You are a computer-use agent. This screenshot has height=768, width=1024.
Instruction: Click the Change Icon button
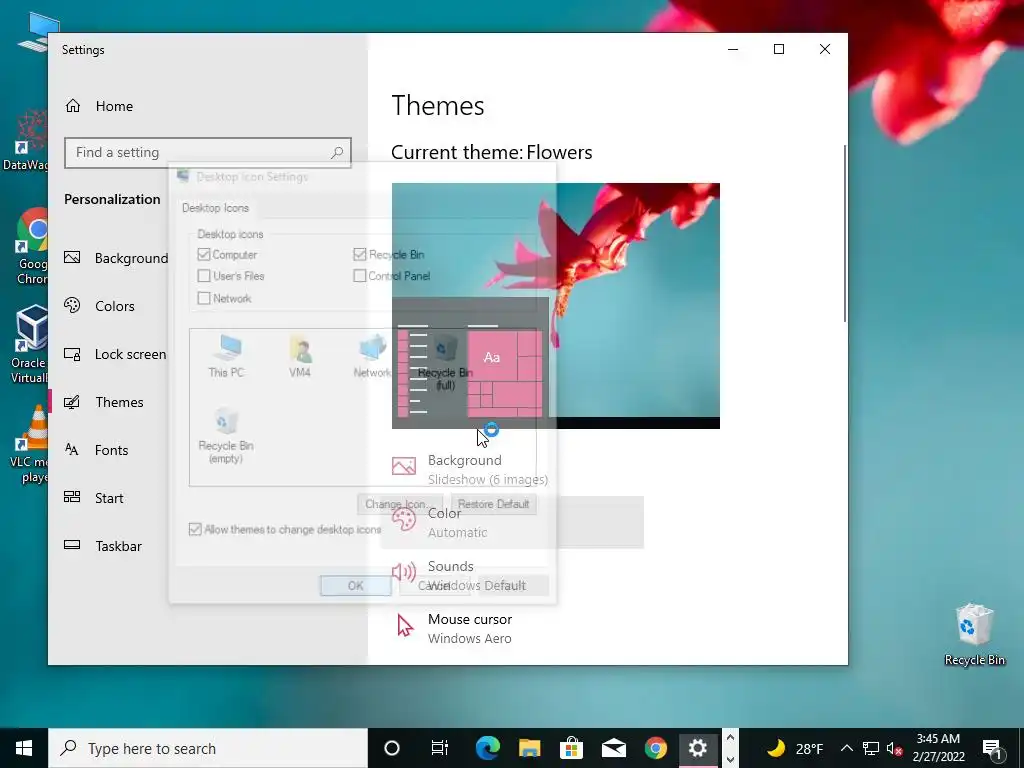[400, 504]
